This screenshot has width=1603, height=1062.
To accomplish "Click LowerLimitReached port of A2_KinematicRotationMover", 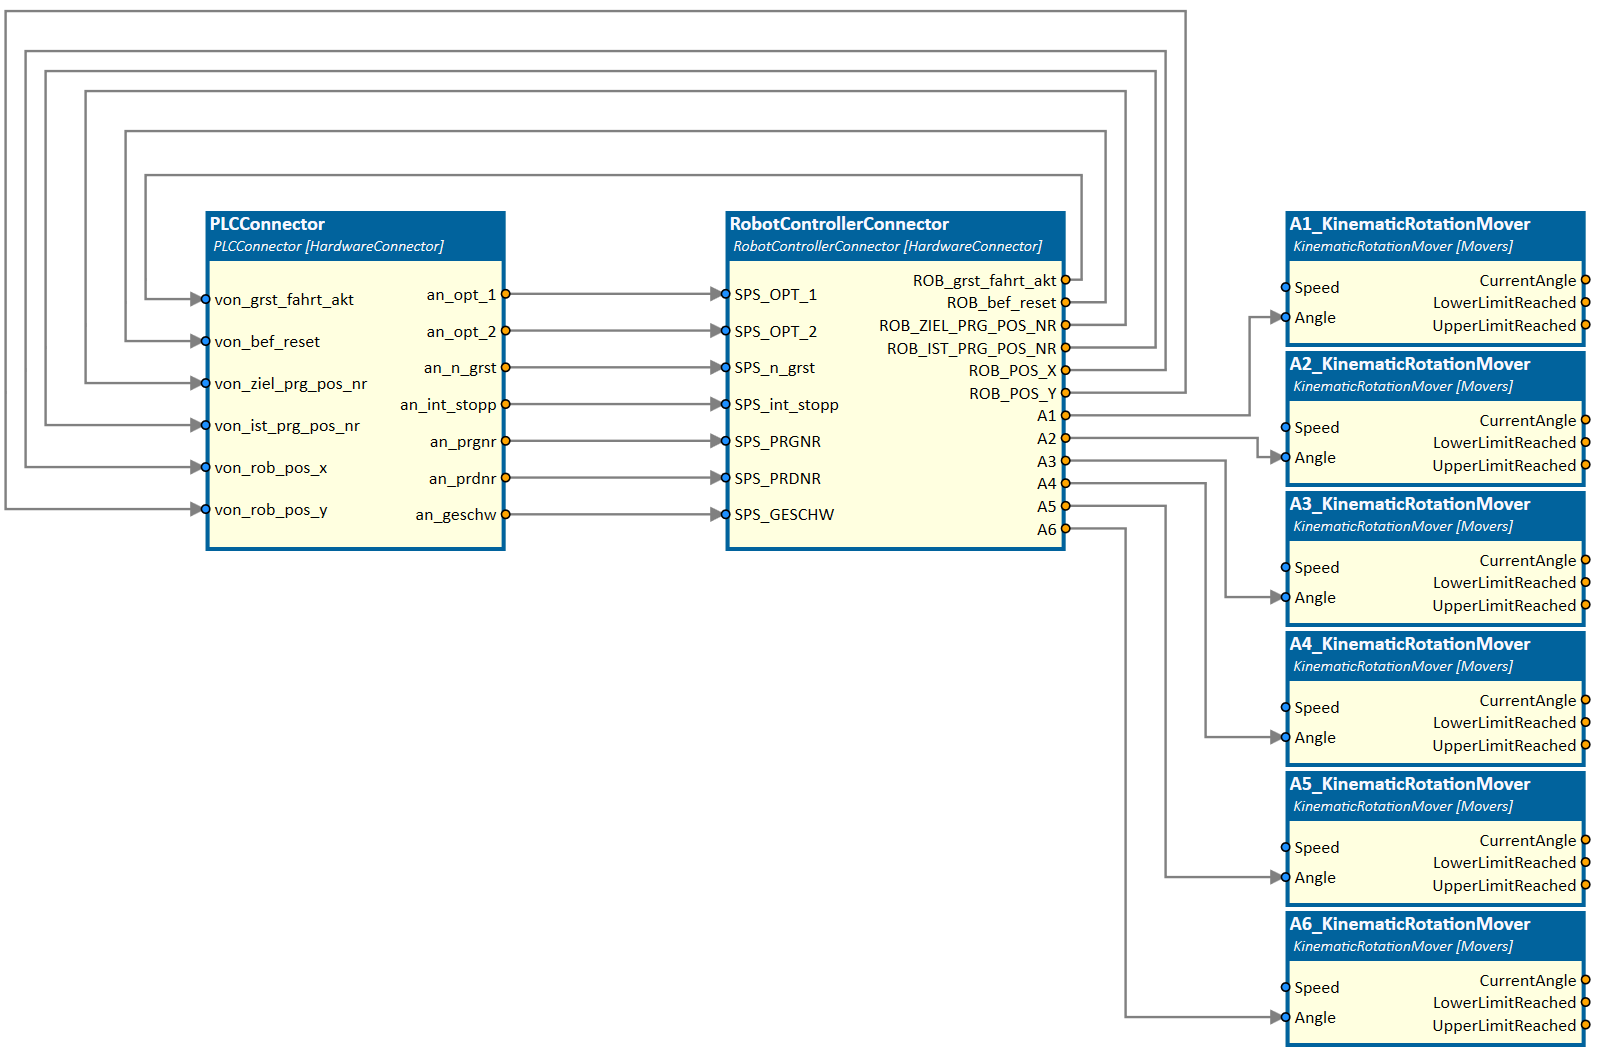I will [1585, 442].
